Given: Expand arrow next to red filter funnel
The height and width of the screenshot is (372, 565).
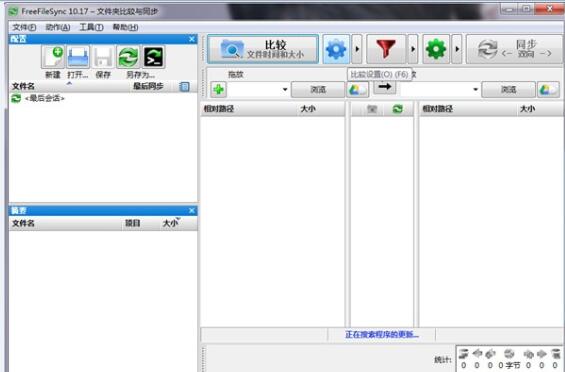Looking at the screenshot, I should point(413,49).
